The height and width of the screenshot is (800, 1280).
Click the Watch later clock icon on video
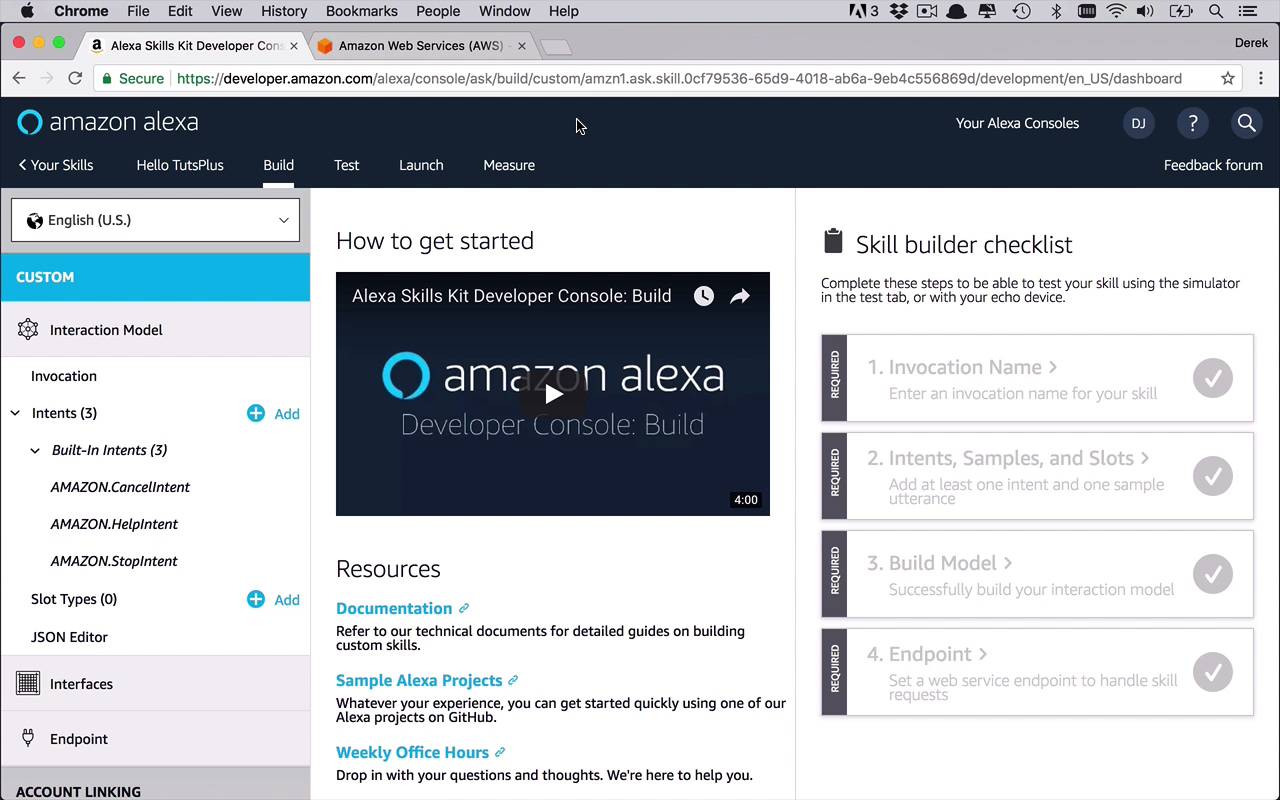tap(704, 296)
